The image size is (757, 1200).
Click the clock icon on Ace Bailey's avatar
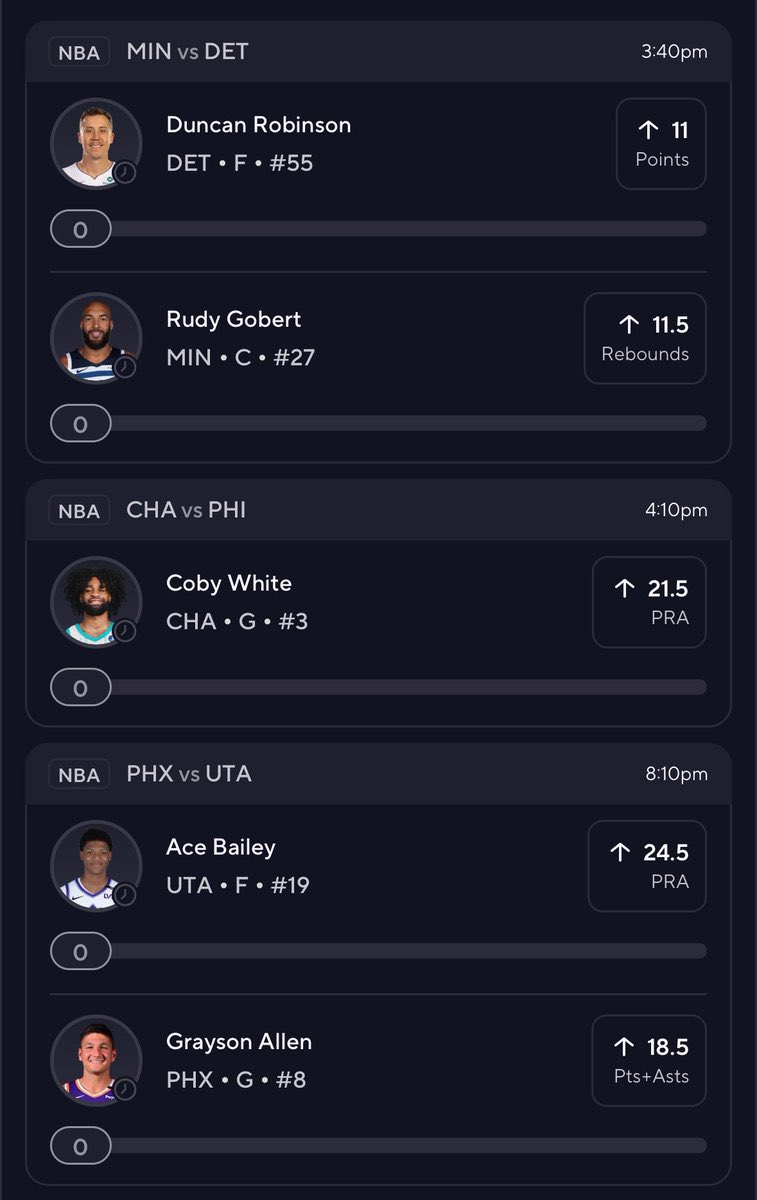click(x=125, y=895)
